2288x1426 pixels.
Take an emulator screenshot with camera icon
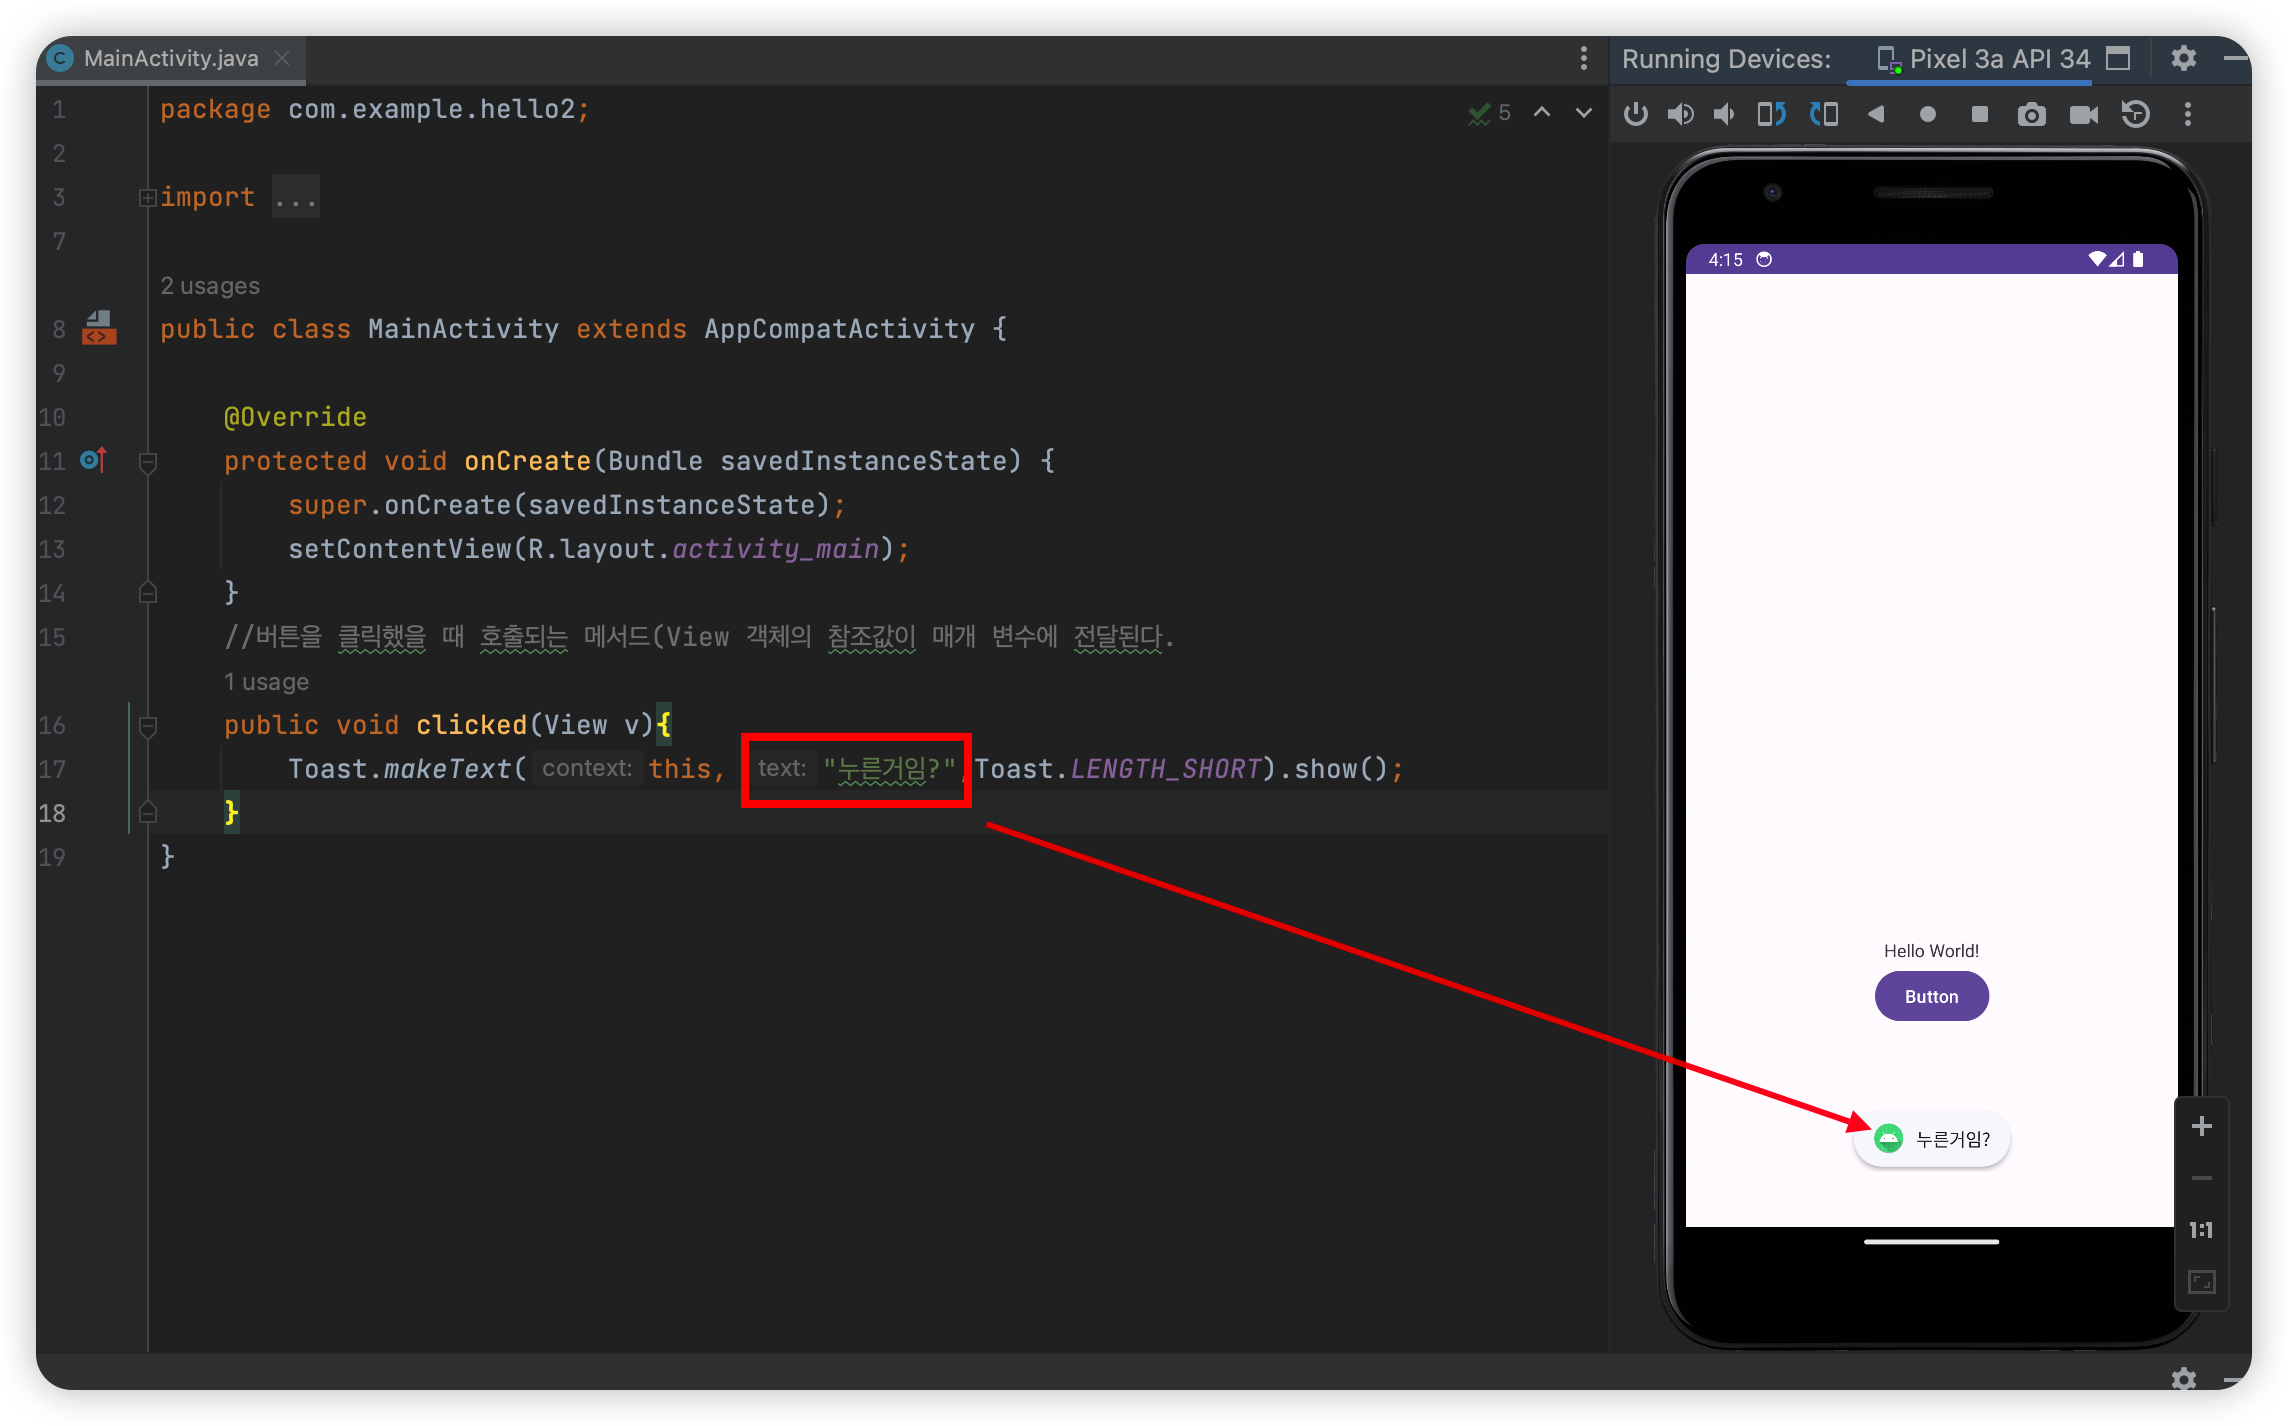(2031, 114)
